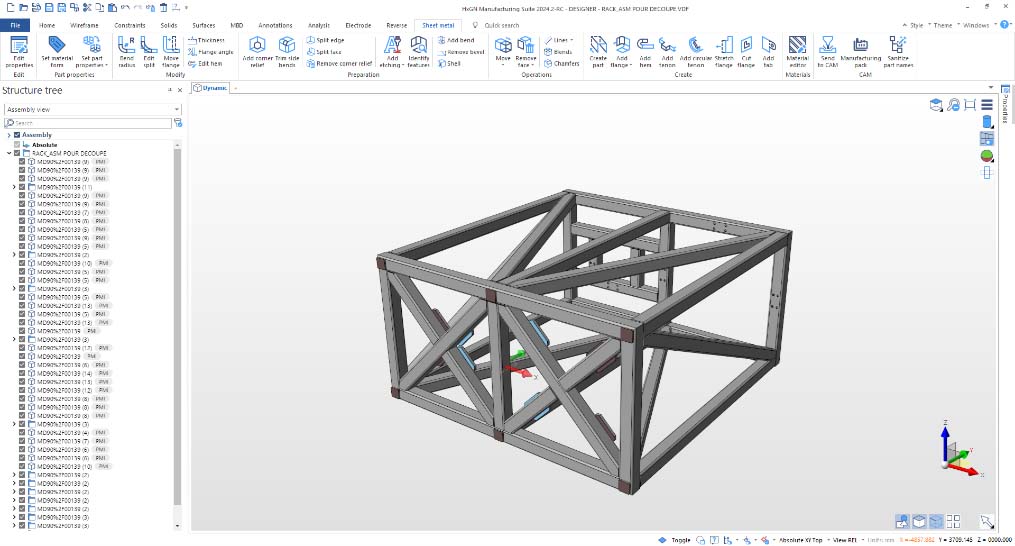Image resolution: width=1015 pixels, height=546 pixels.
Task: Run the Identify features tool
Action: point(418,52)
